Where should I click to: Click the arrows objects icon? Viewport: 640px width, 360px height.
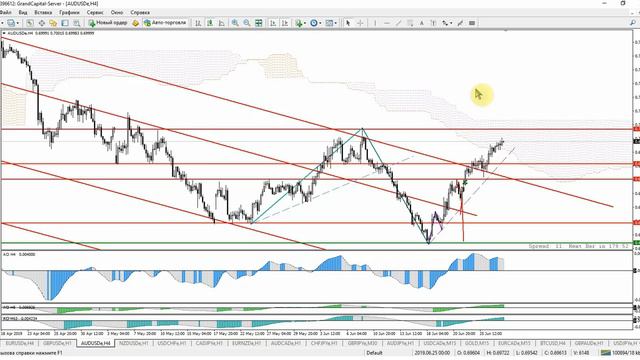(x=445, y=23)
